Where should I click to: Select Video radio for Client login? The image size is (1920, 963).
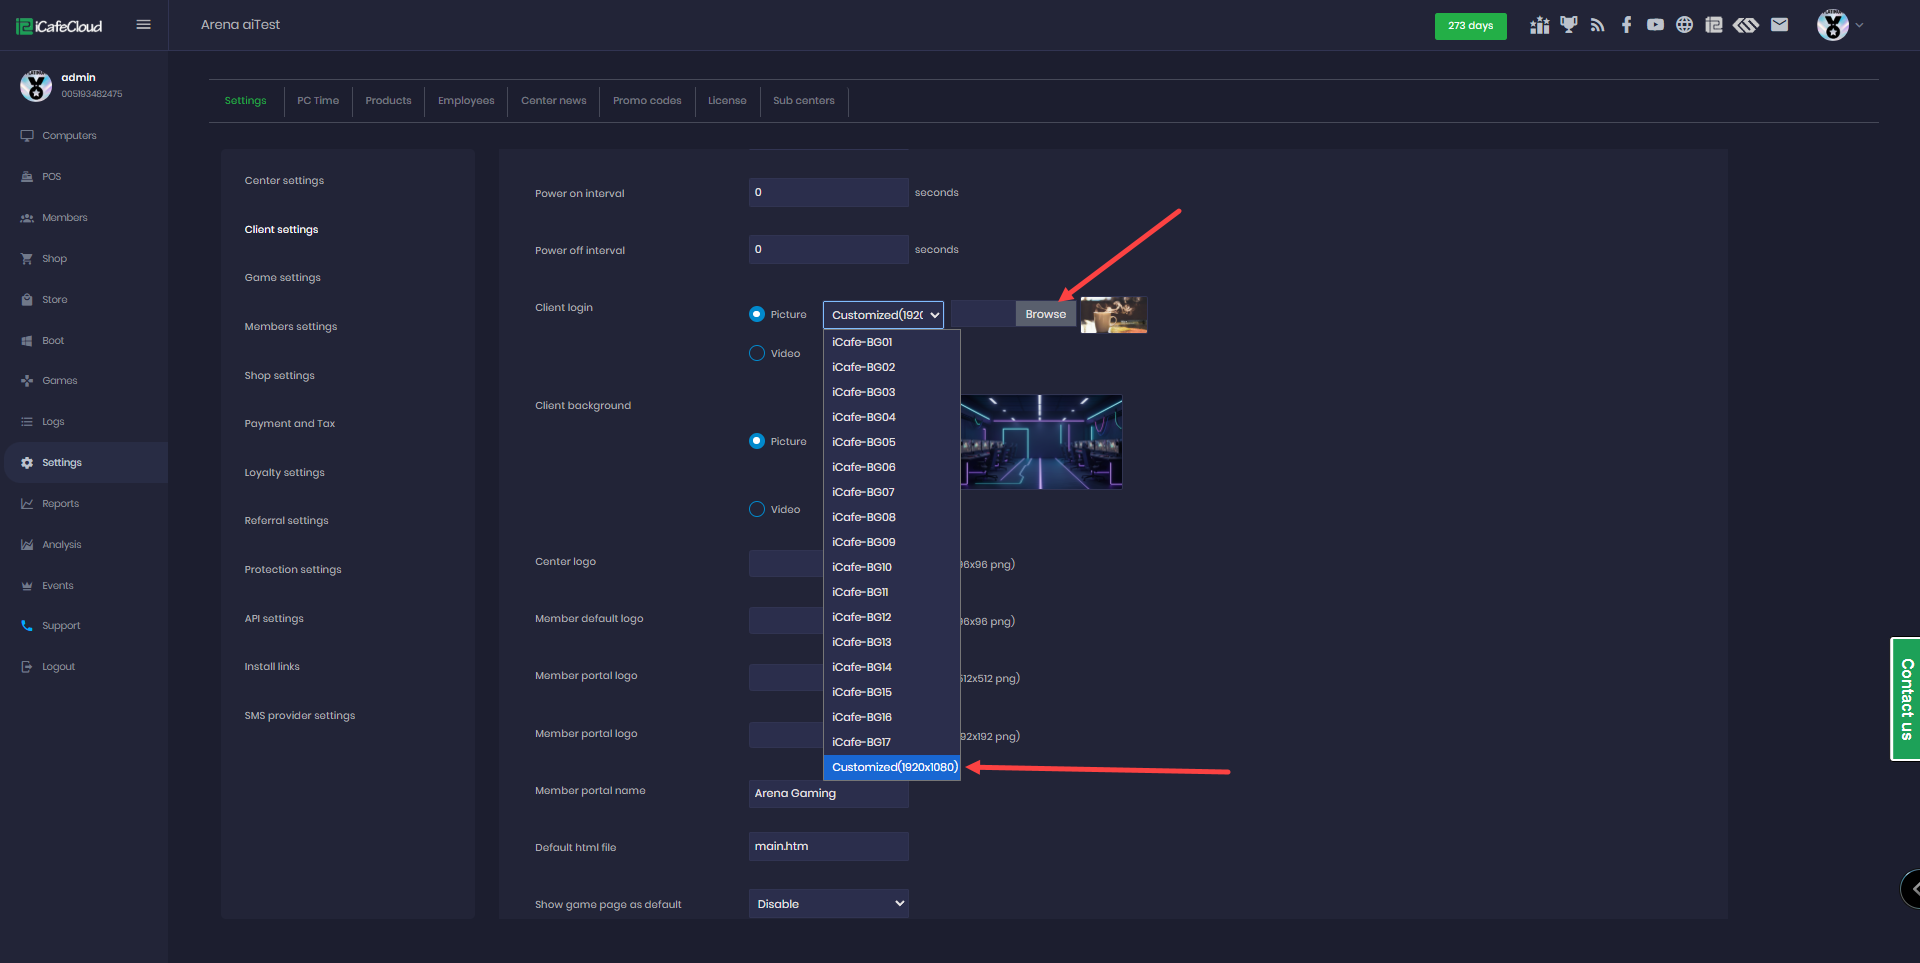tap(757, 353)
